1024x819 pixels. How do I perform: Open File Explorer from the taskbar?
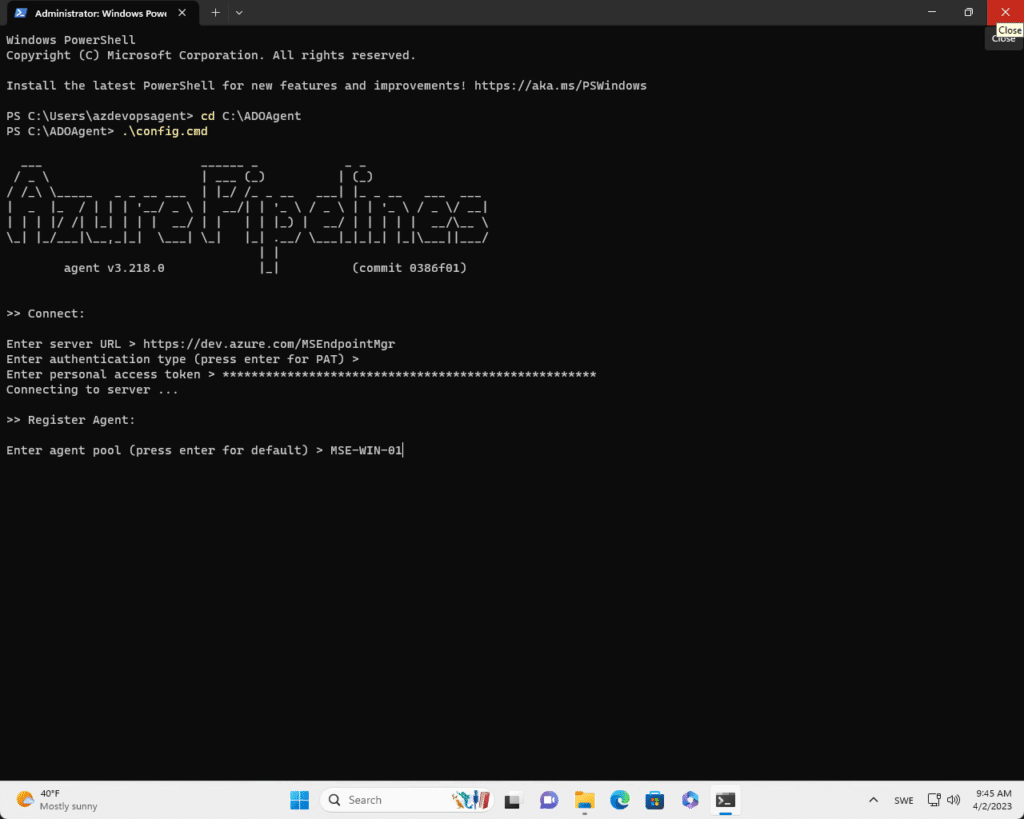[x=584, y=800]
